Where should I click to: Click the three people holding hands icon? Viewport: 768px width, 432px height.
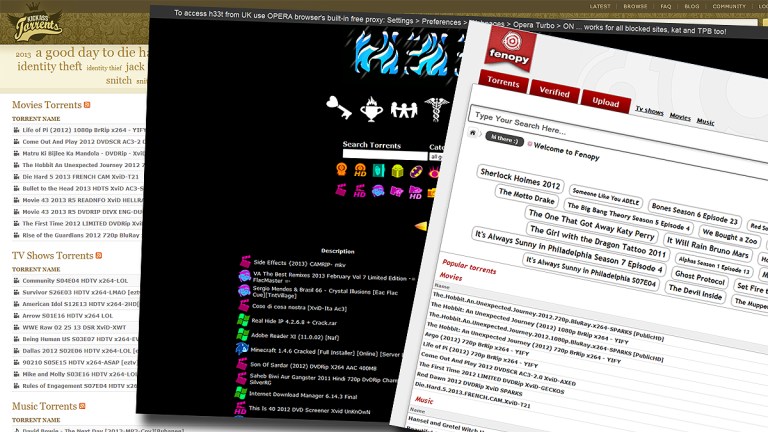pyautogui.click(x=404, y=110)
